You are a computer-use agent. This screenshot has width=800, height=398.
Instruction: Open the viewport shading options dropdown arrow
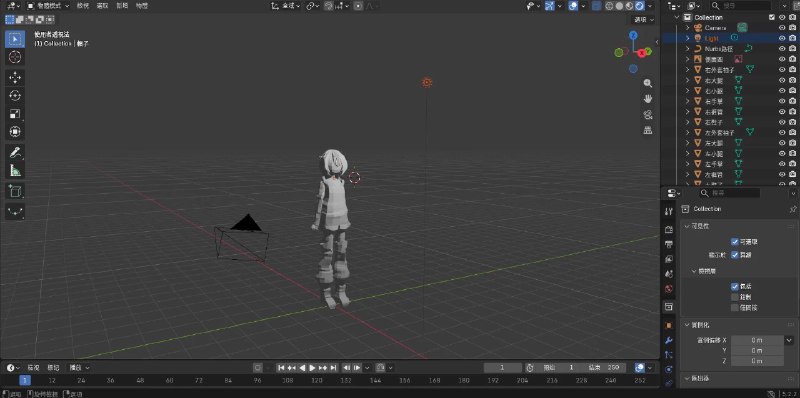(x=650, y=6)
